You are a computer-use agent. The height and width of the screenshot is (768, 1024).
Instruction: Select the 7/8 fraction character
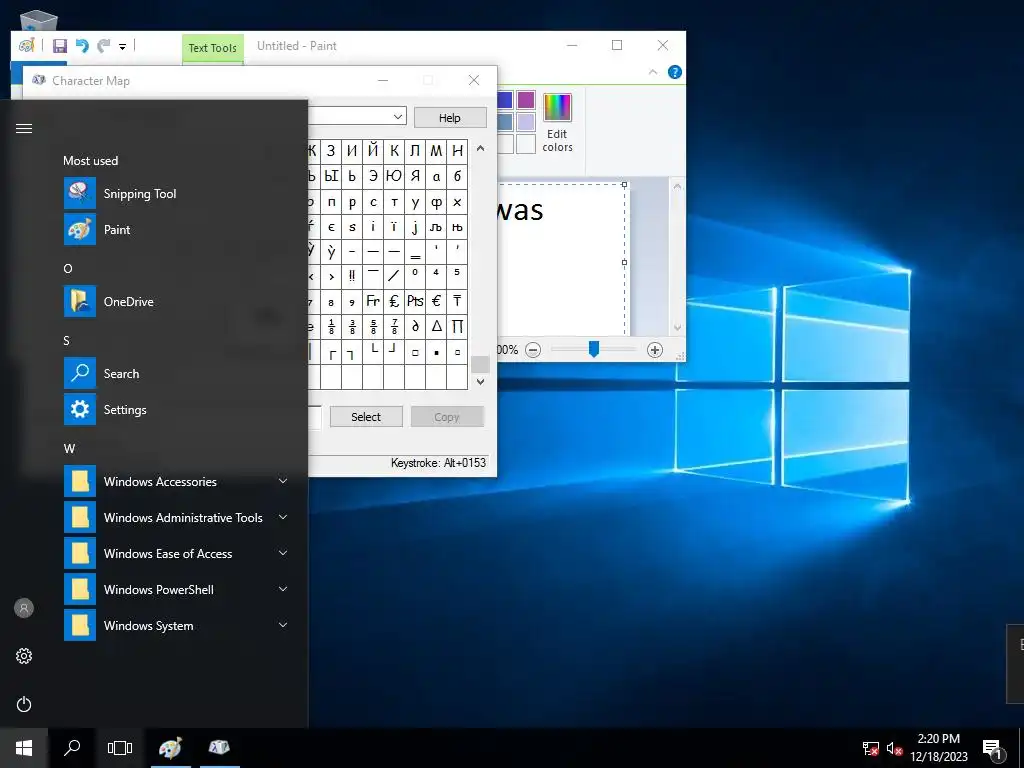[394, 326]
